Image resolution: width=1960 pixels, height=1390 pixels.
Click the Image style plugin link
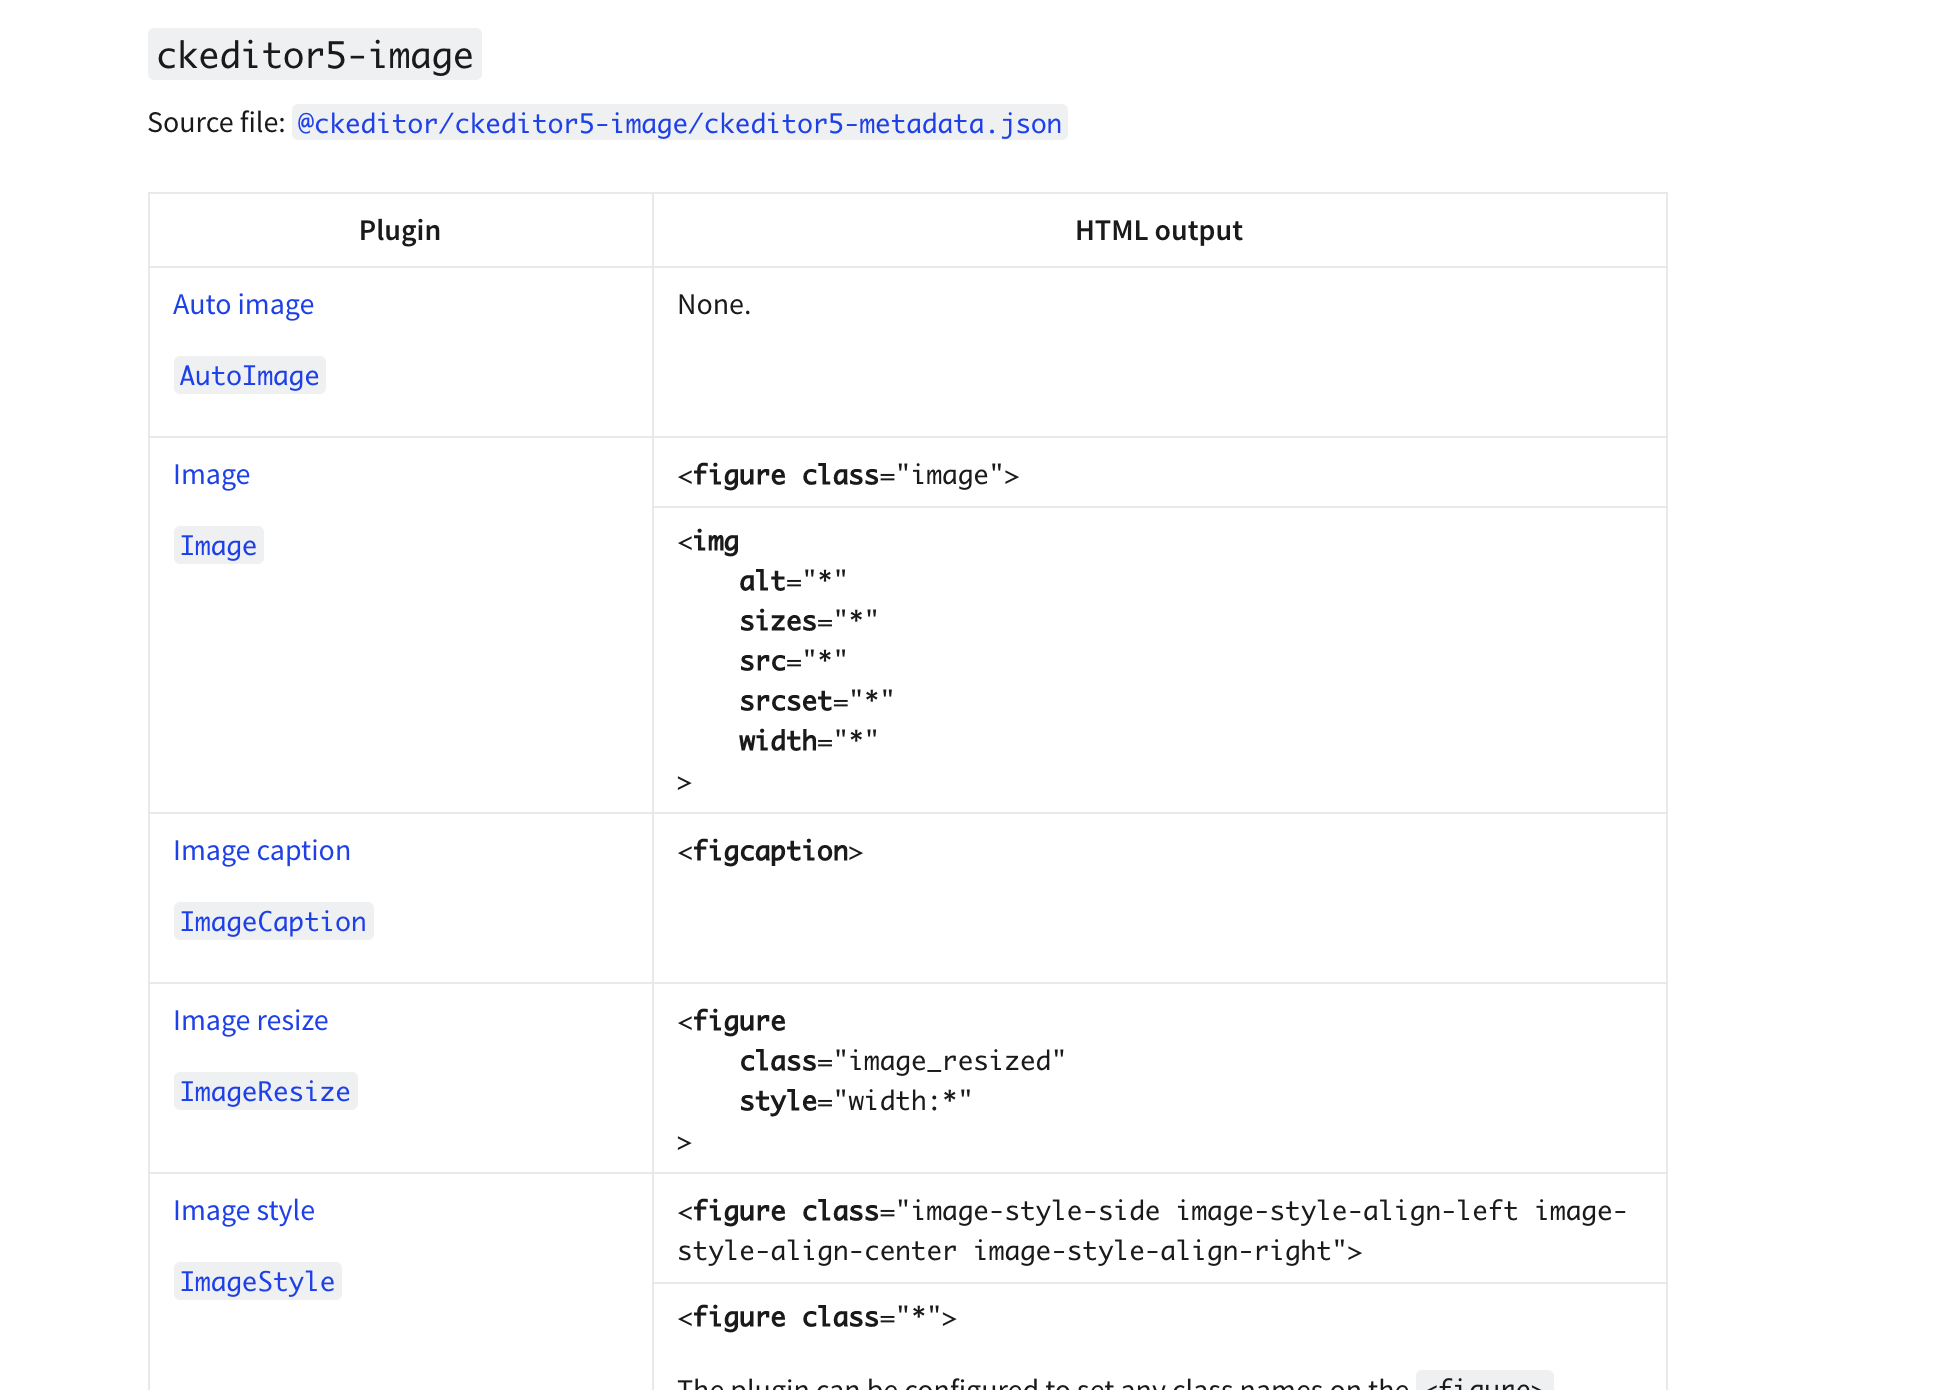(x=243, y=1210)
